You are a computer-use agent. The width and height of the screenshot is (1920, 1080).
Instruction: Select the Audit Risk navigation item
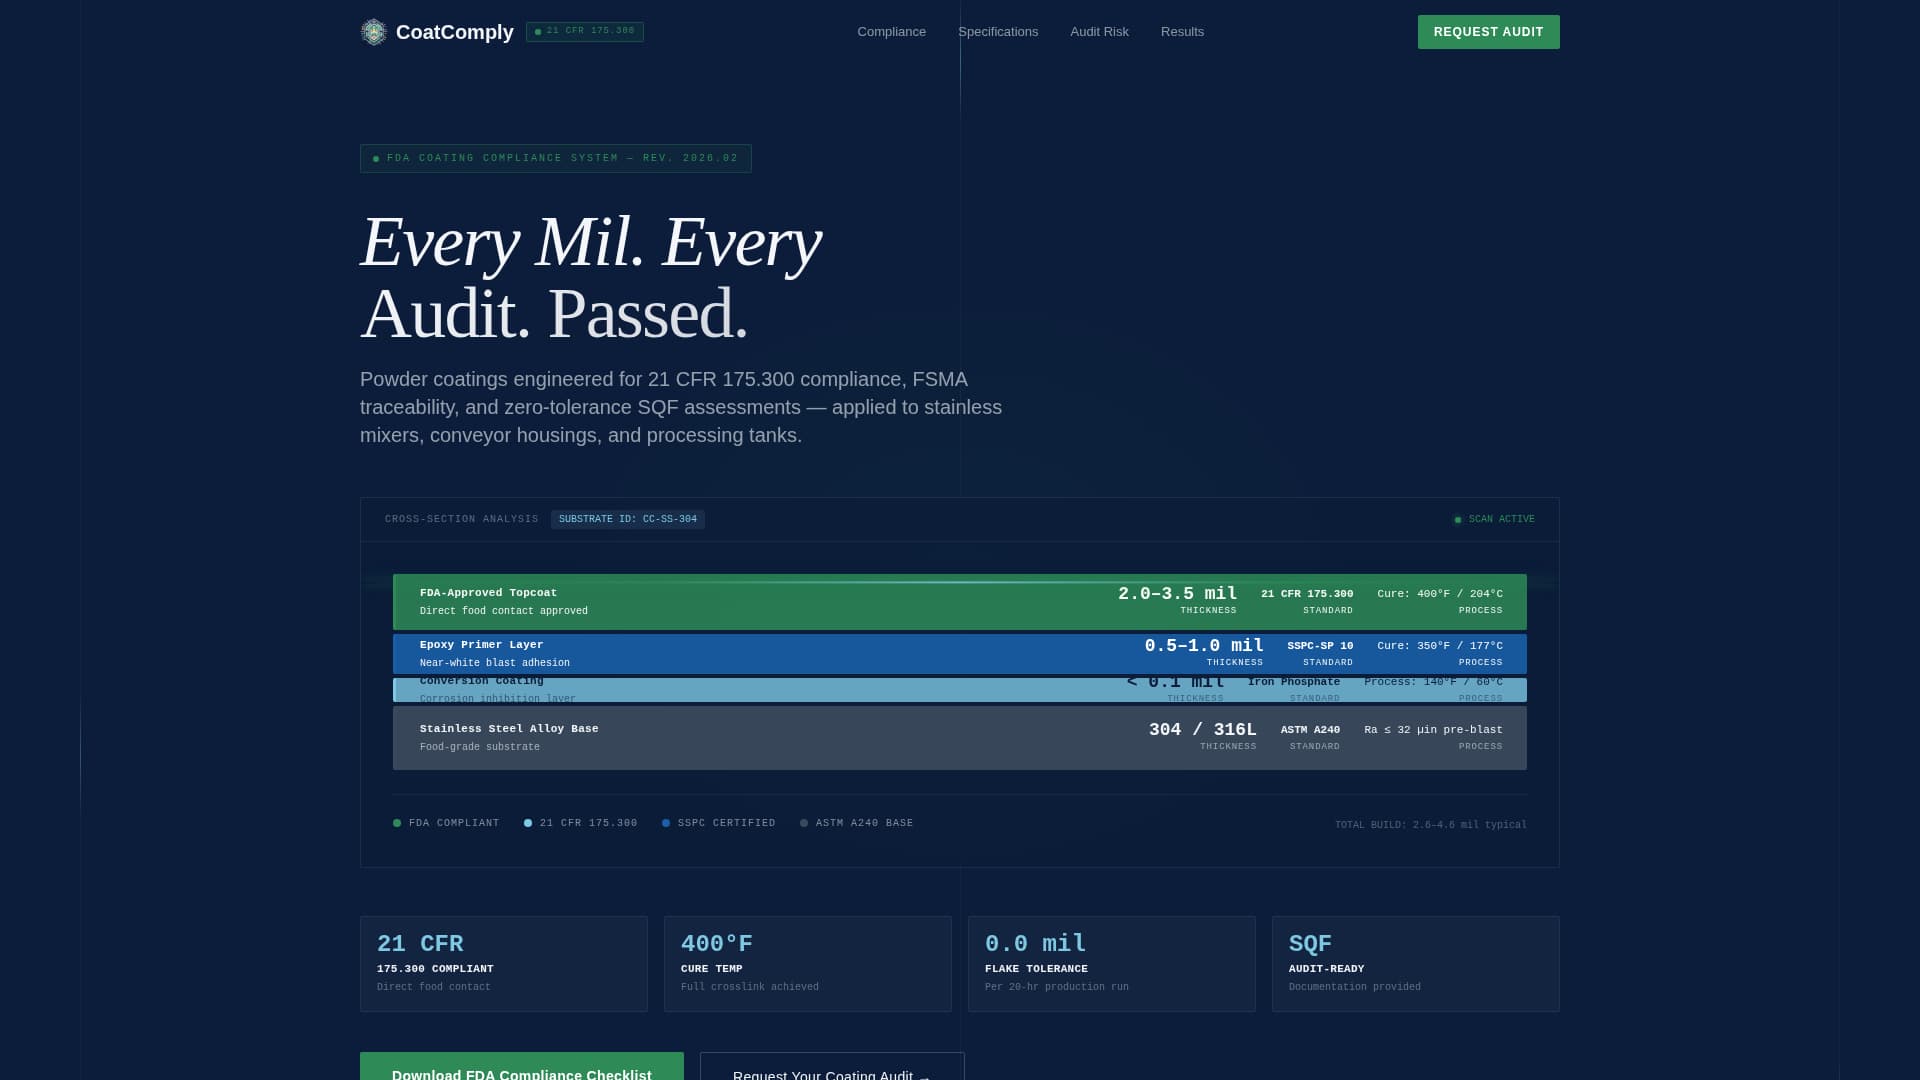click(1099, 31)
